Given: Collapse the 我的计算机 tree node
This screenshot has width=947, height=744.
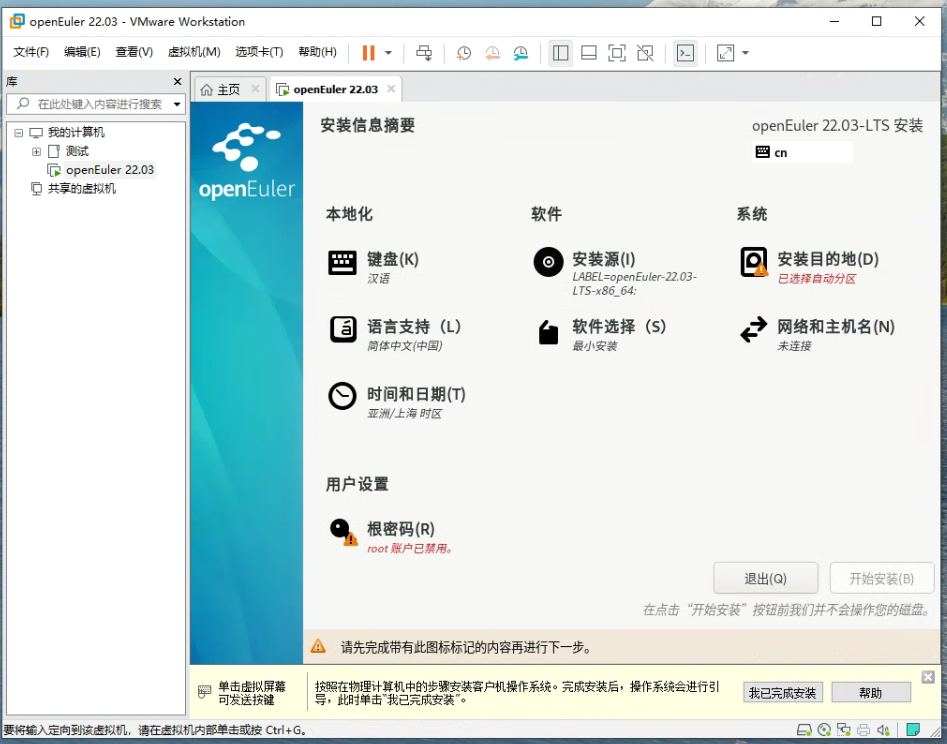Looking at the screenshot, I should click(x=19, y=132).
